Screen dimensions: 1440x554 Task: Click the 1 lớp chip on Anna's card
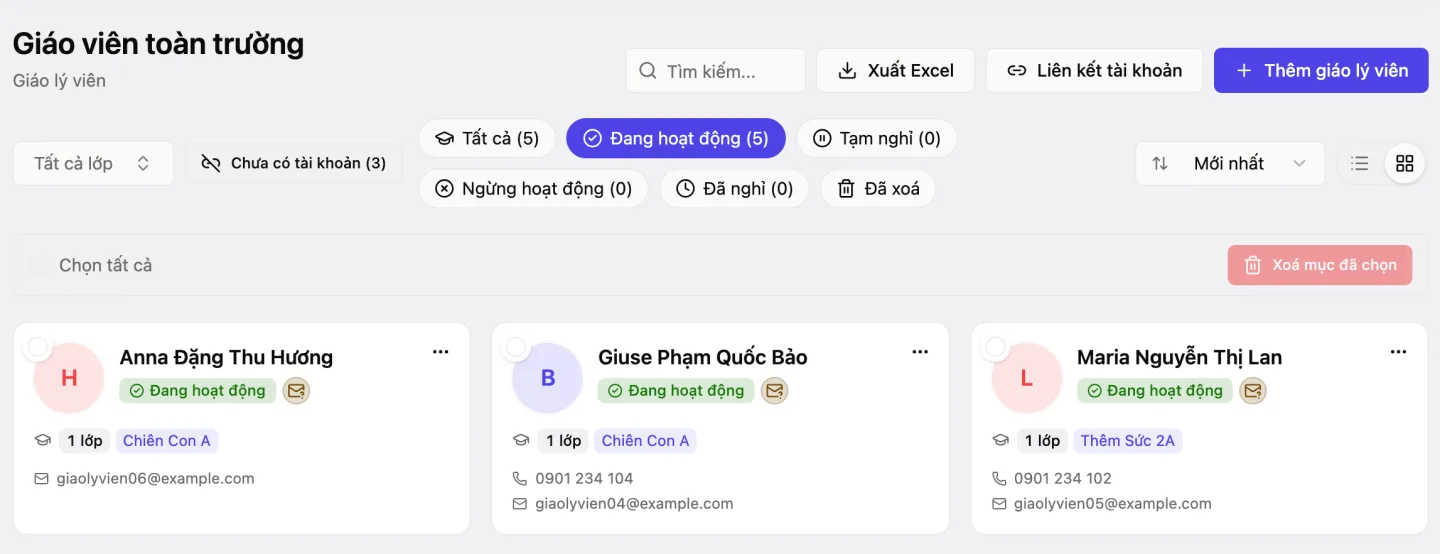pyautogui.click(x=85, y=441)
